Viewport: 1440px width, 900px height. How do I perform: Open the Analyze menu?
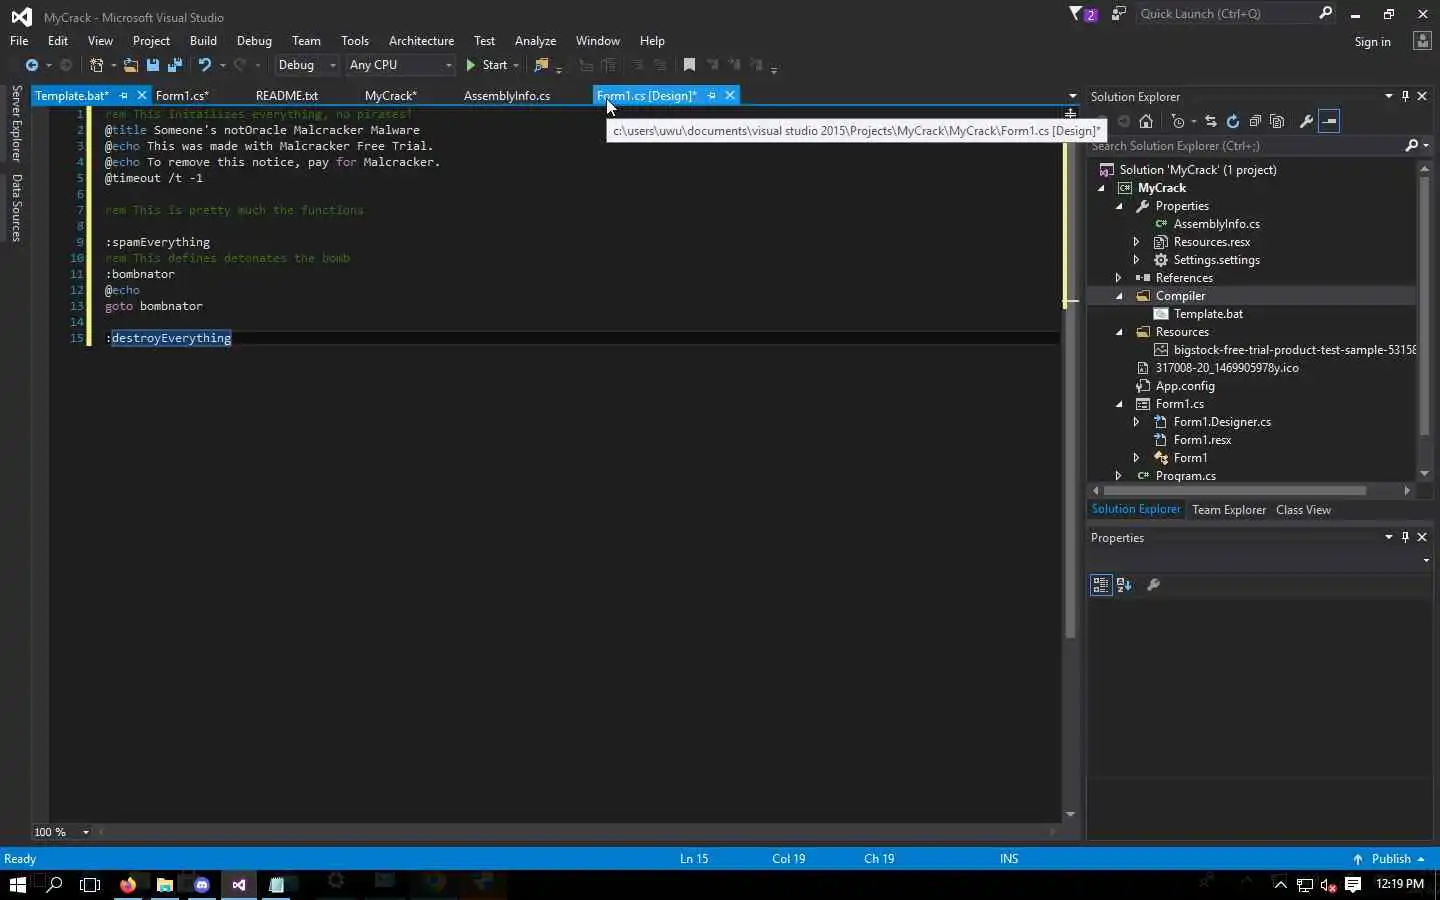535,41
